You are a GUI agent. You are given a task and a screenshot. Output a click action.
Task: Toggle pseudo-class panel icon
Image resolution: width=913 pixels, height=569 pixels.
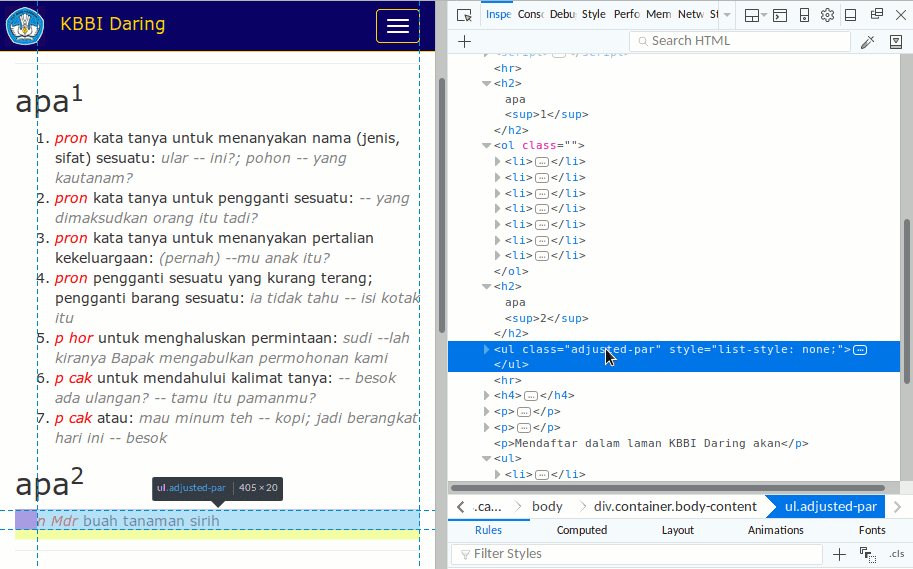(868, 555)
